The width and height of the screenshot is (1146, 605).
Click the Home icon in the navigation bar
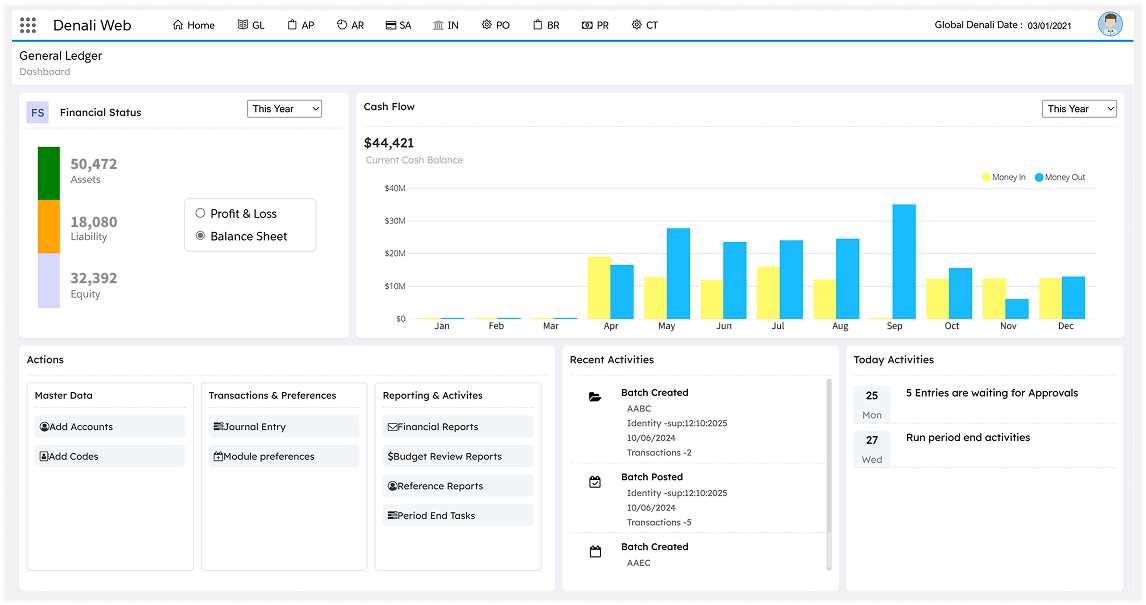[178, 25]
